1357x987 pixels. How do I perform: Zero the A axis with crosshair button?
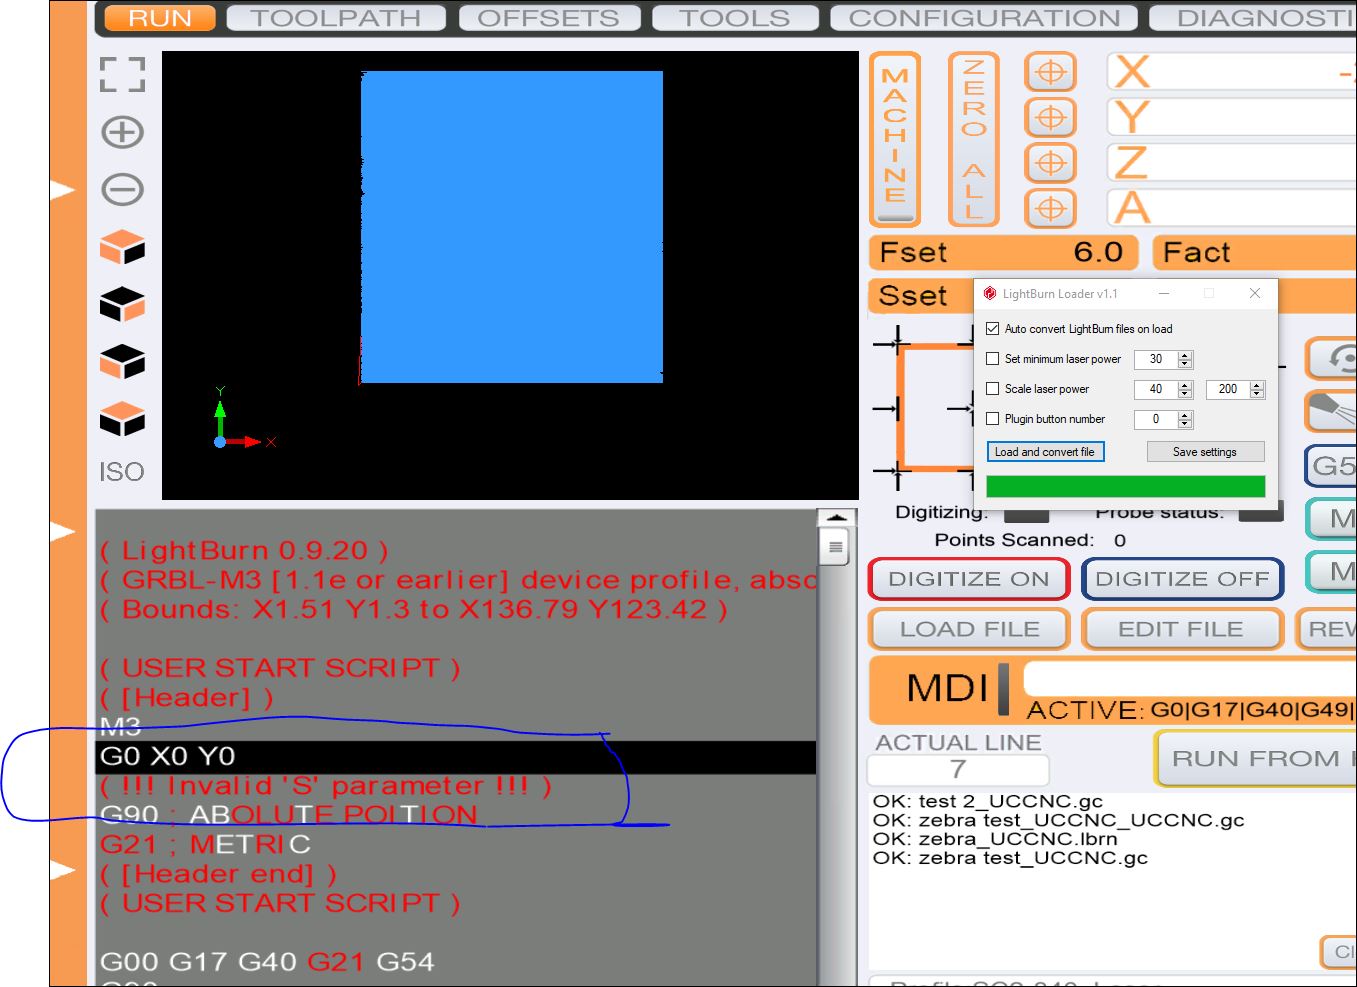click(x=1050, y=208)
